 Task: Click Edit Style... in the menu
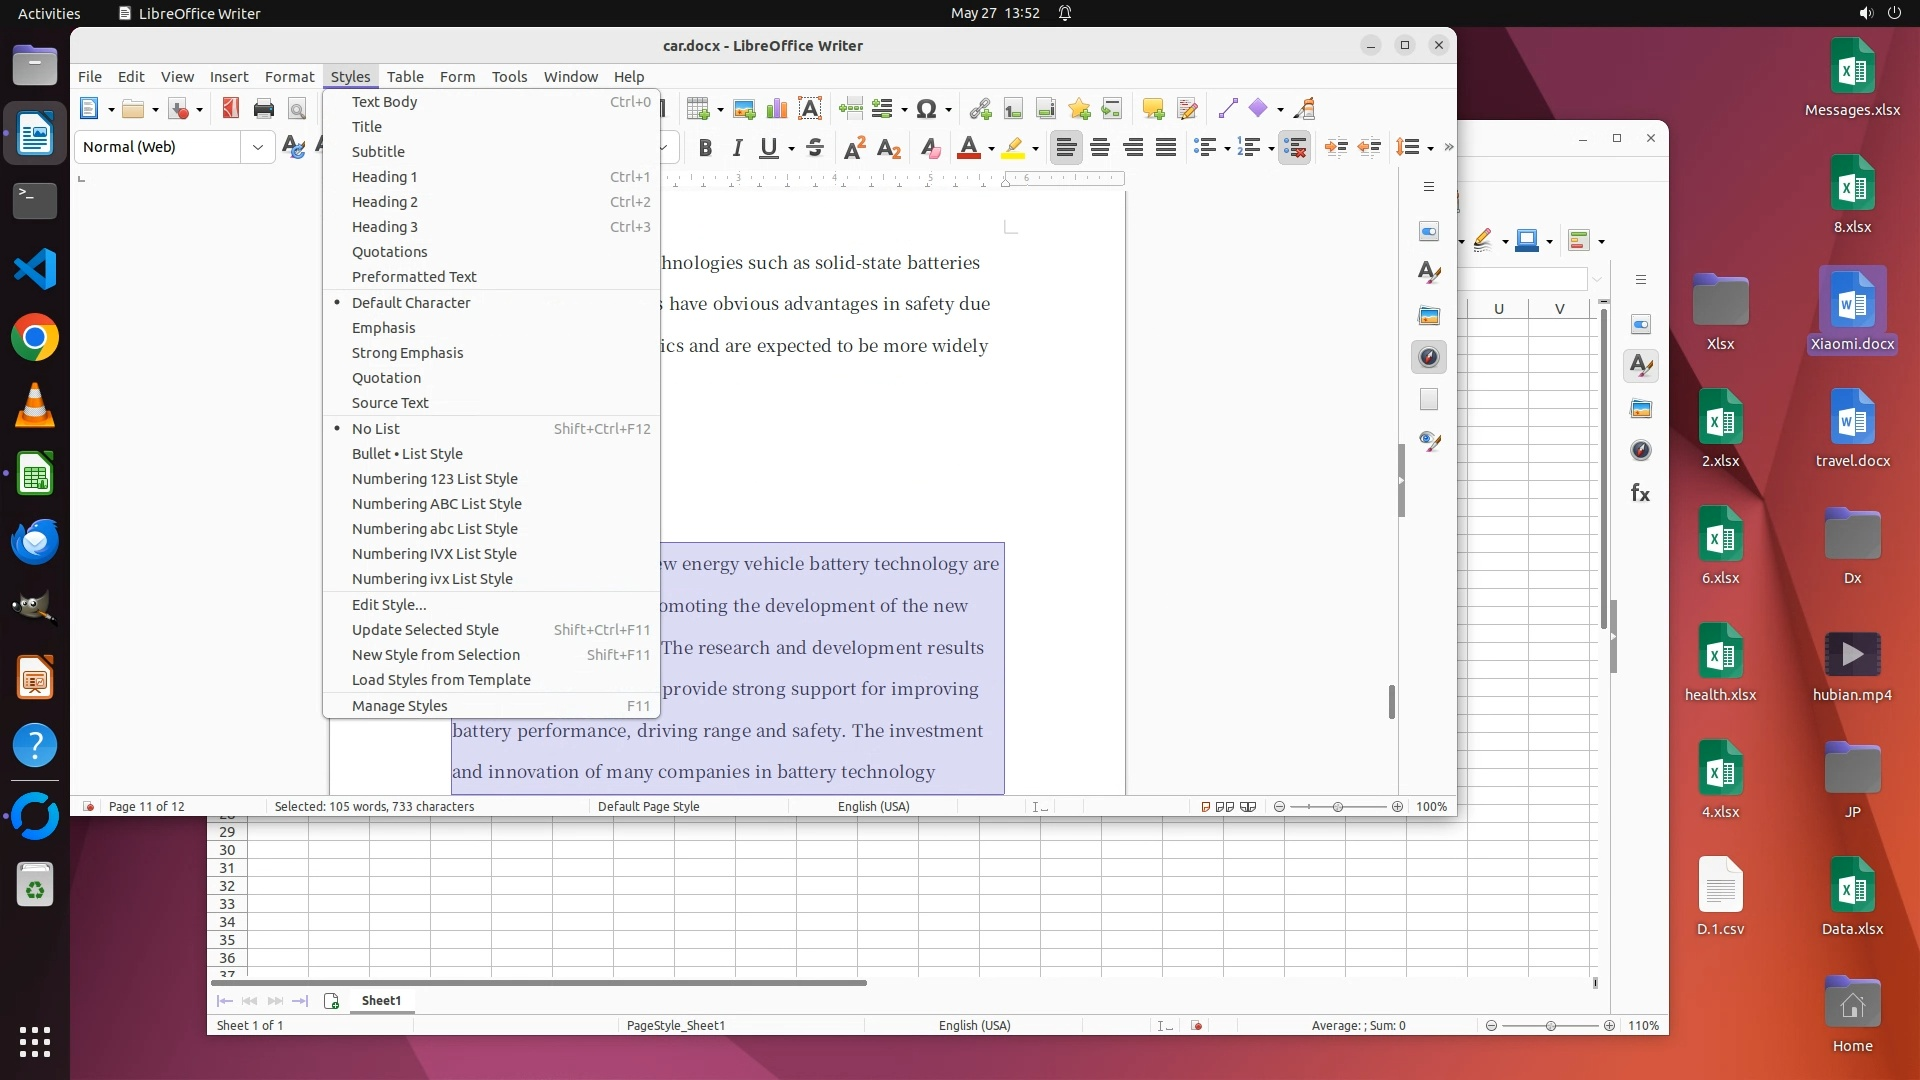(388, 605)
